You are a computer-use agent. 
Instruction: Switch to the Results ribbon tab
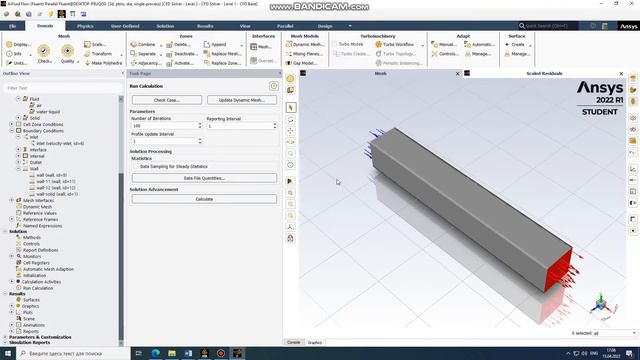tap(205, 26)
